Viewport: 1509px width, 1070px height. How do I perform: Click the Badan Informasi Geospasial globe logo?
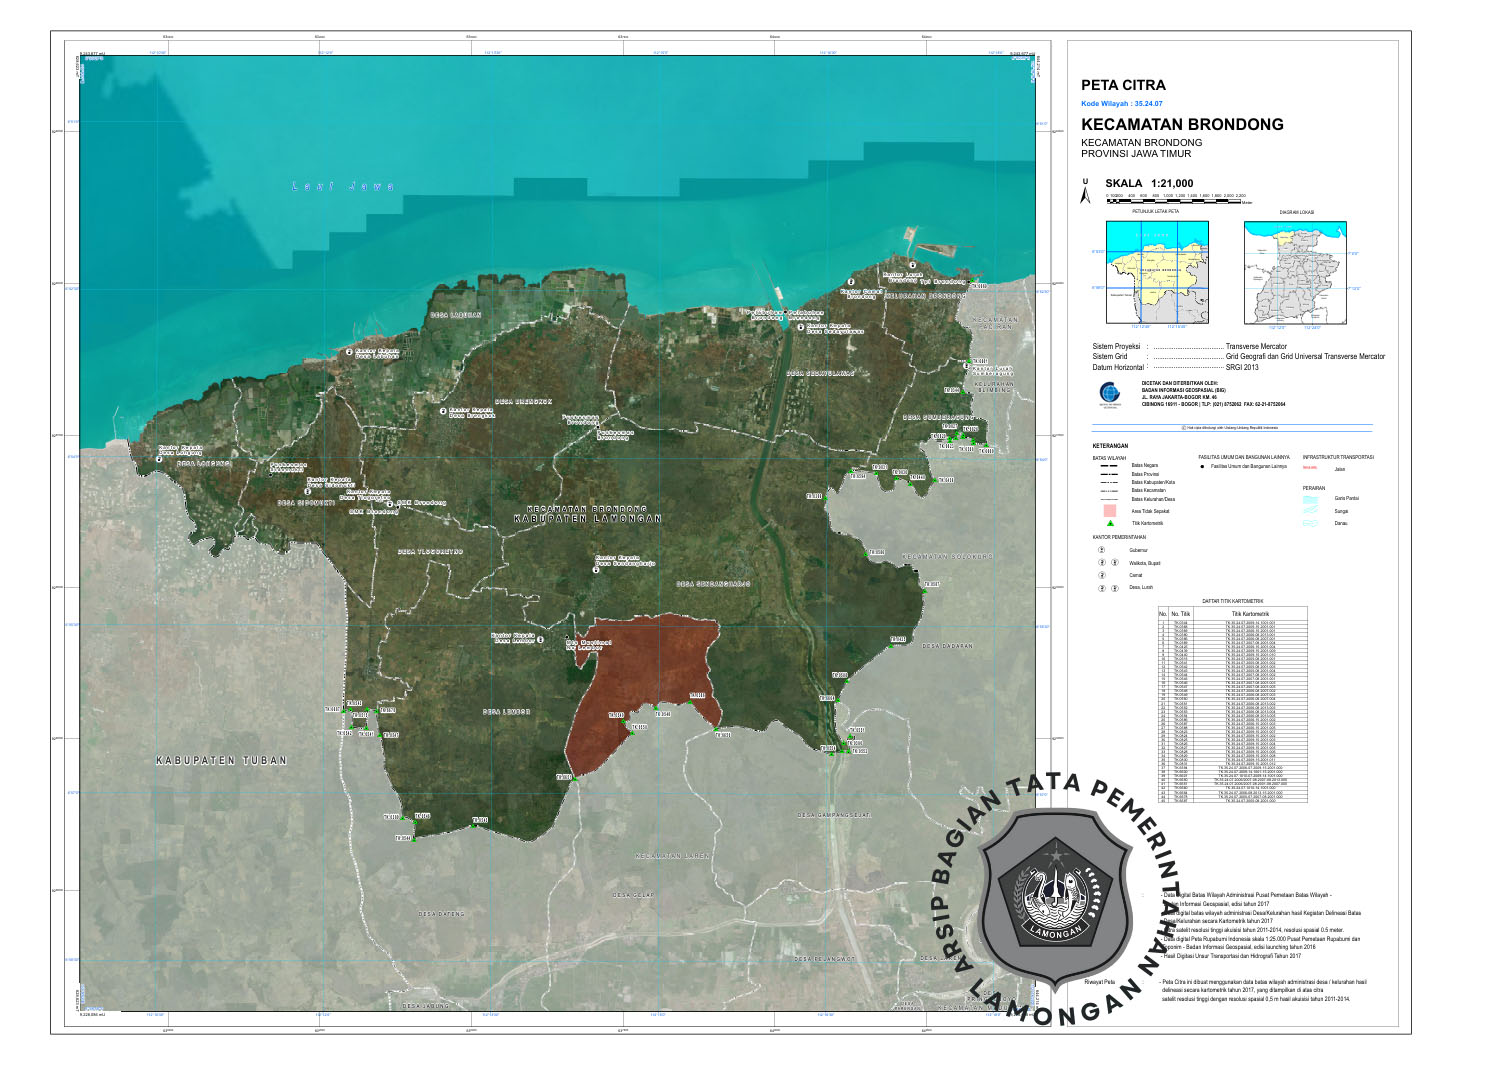click(x=1109, y=393)
